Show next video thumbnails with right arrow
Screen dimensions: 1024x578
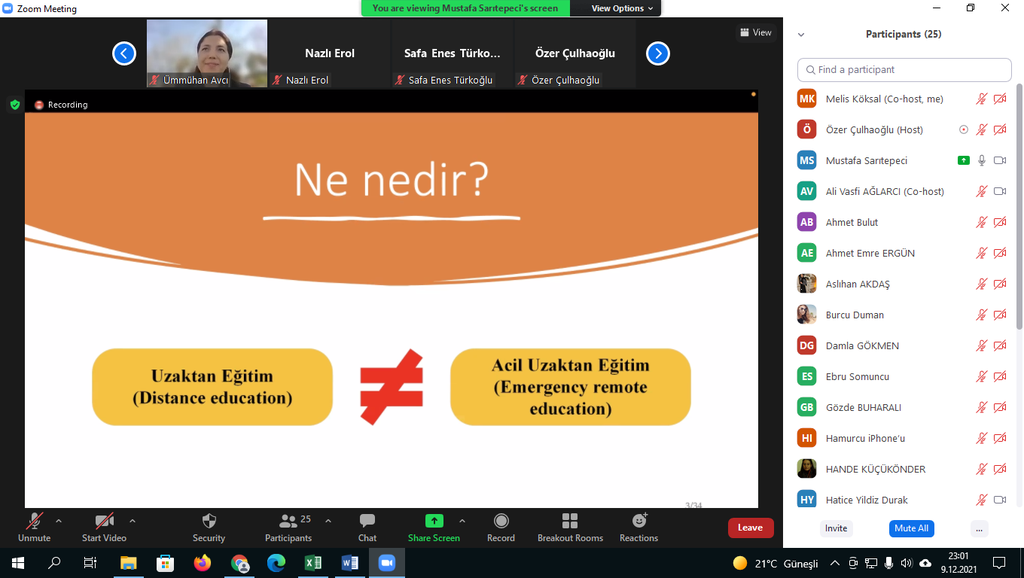click(x=658, y=54)
